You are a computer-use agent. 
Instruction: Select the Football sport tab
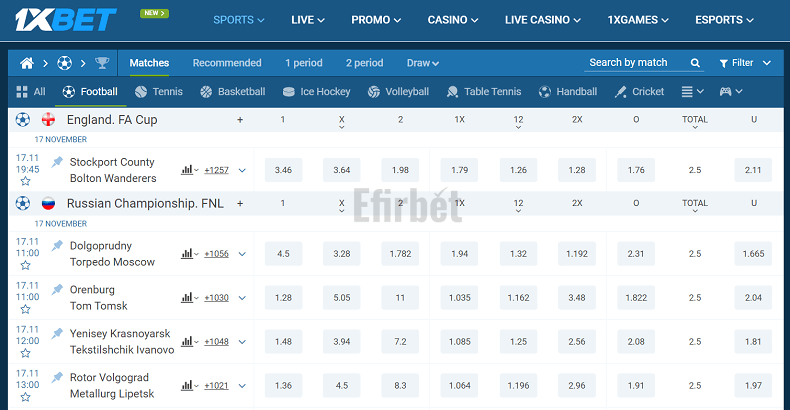tap(90, 92)
